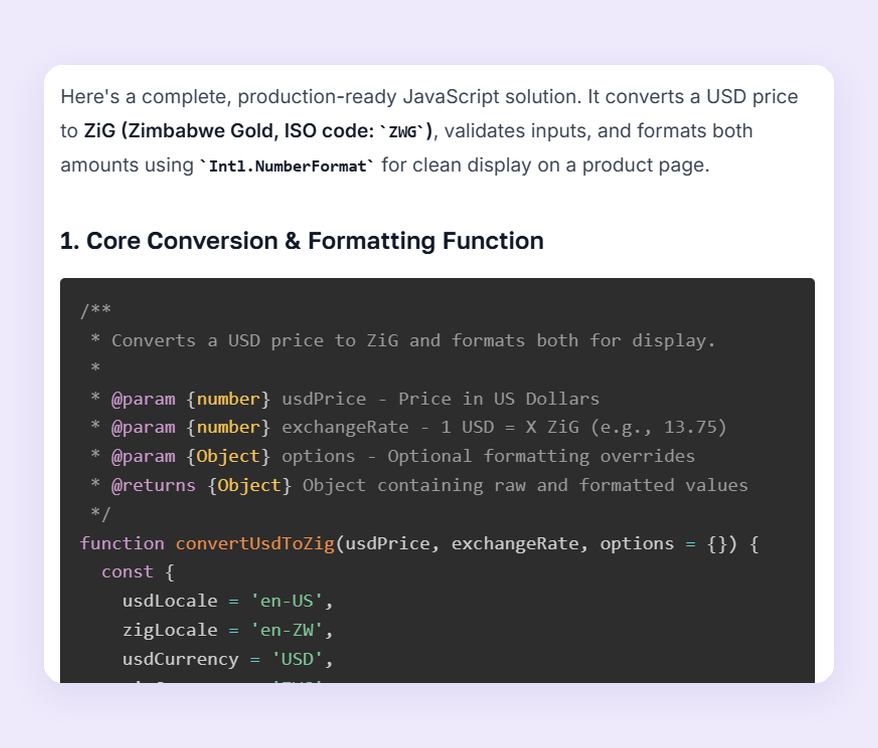The height and width of the screenshot is (748, 878).
Task: Click the variable zigLocale
Action: point(170,630)
